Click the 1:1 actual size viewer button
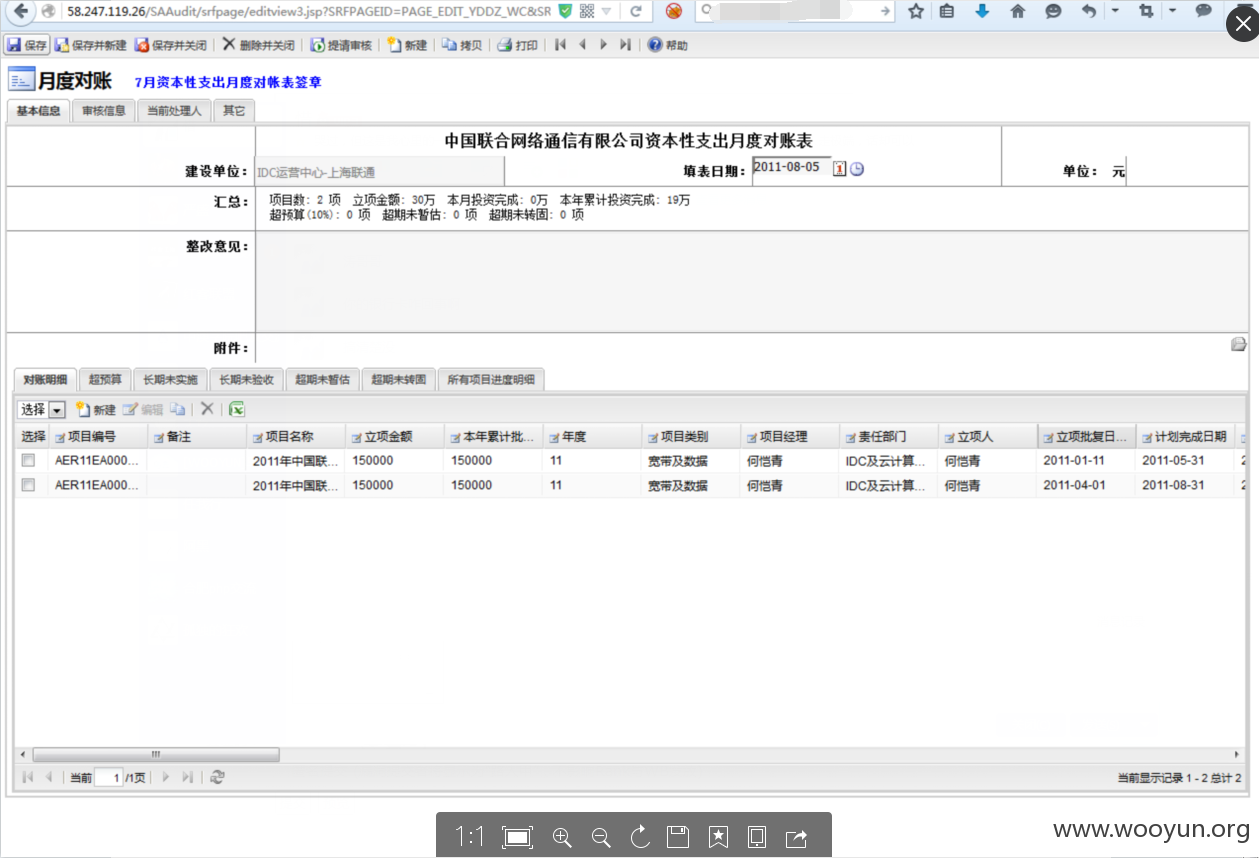 click(x=470, y=837)
